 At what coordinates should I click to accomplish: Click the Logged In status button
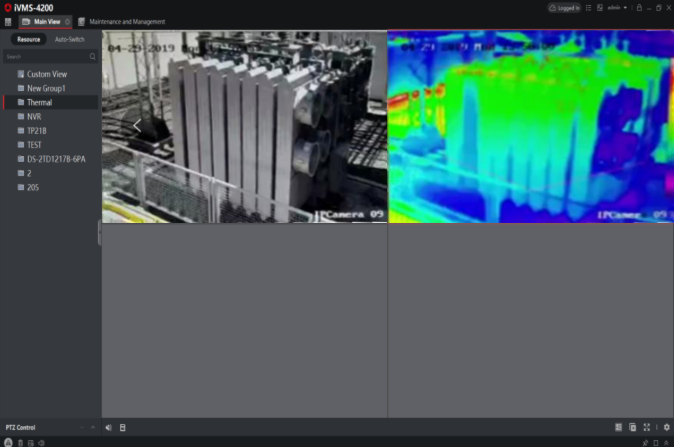click(564, 7)
